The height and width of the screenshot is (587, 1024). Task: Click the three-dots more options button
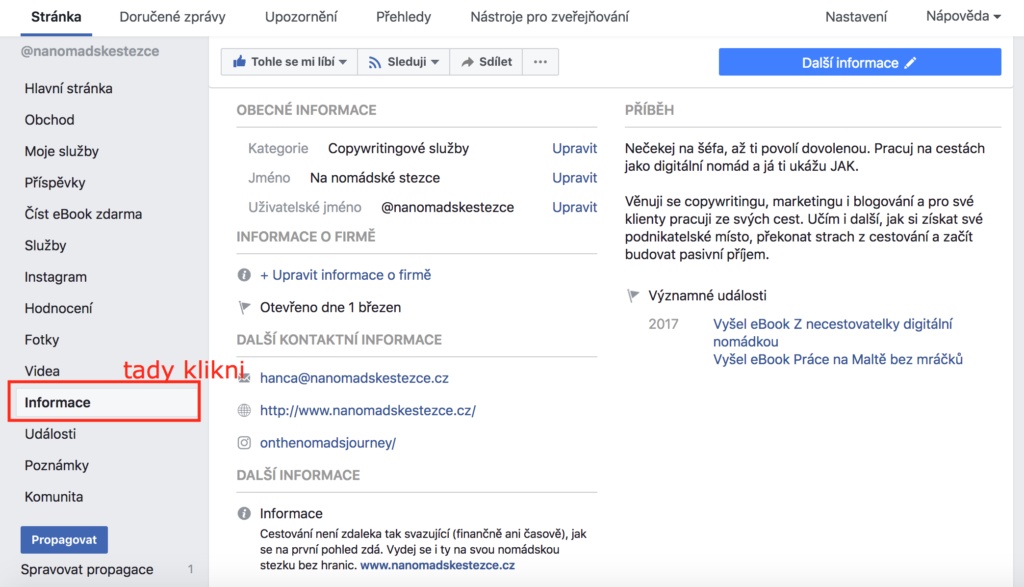tap(540, 62)
